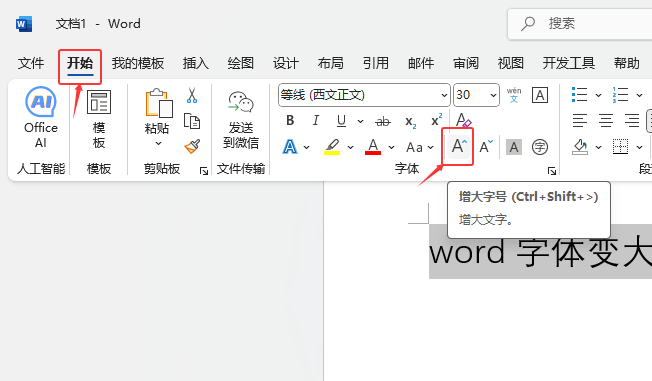Switch to 绘图 tab
The width and height of the screenshot is (652, 381).
pos(240,63)
